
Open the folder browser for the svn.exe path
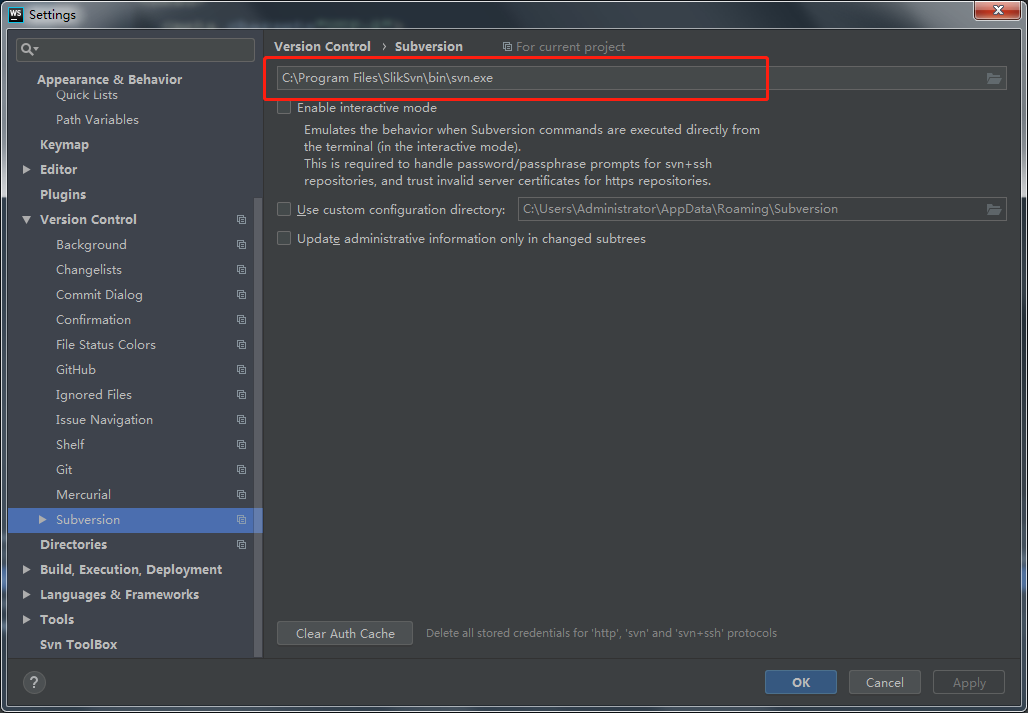click(994, 78)
